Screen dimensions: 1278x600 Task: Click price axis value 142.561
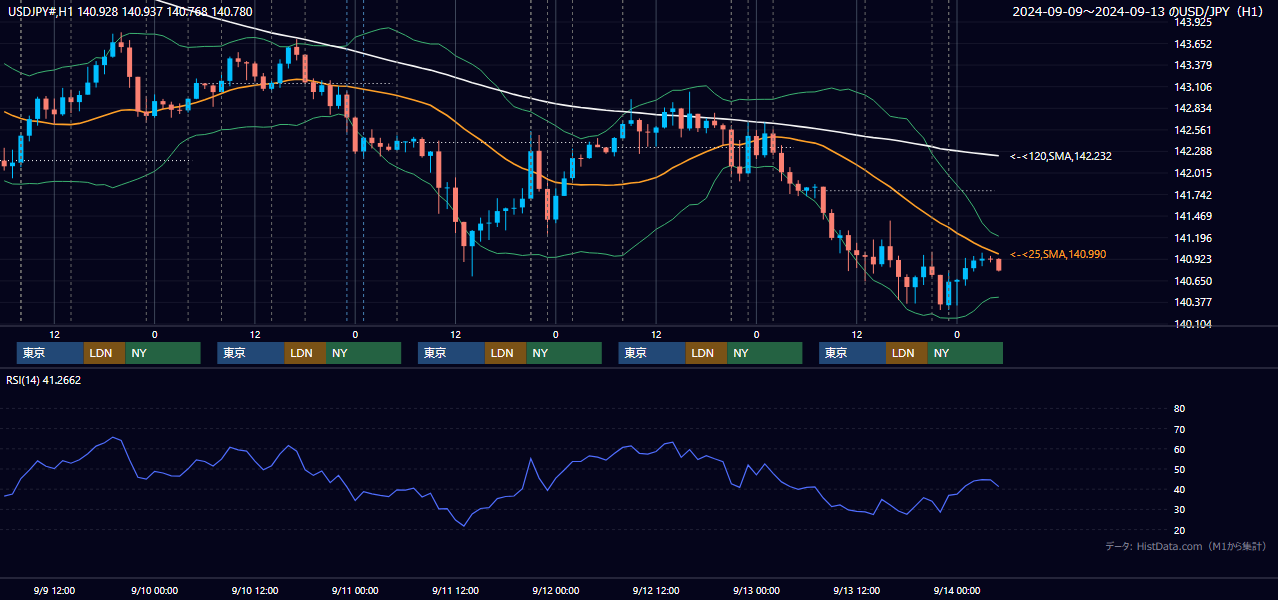click(x=1194, y=130)
